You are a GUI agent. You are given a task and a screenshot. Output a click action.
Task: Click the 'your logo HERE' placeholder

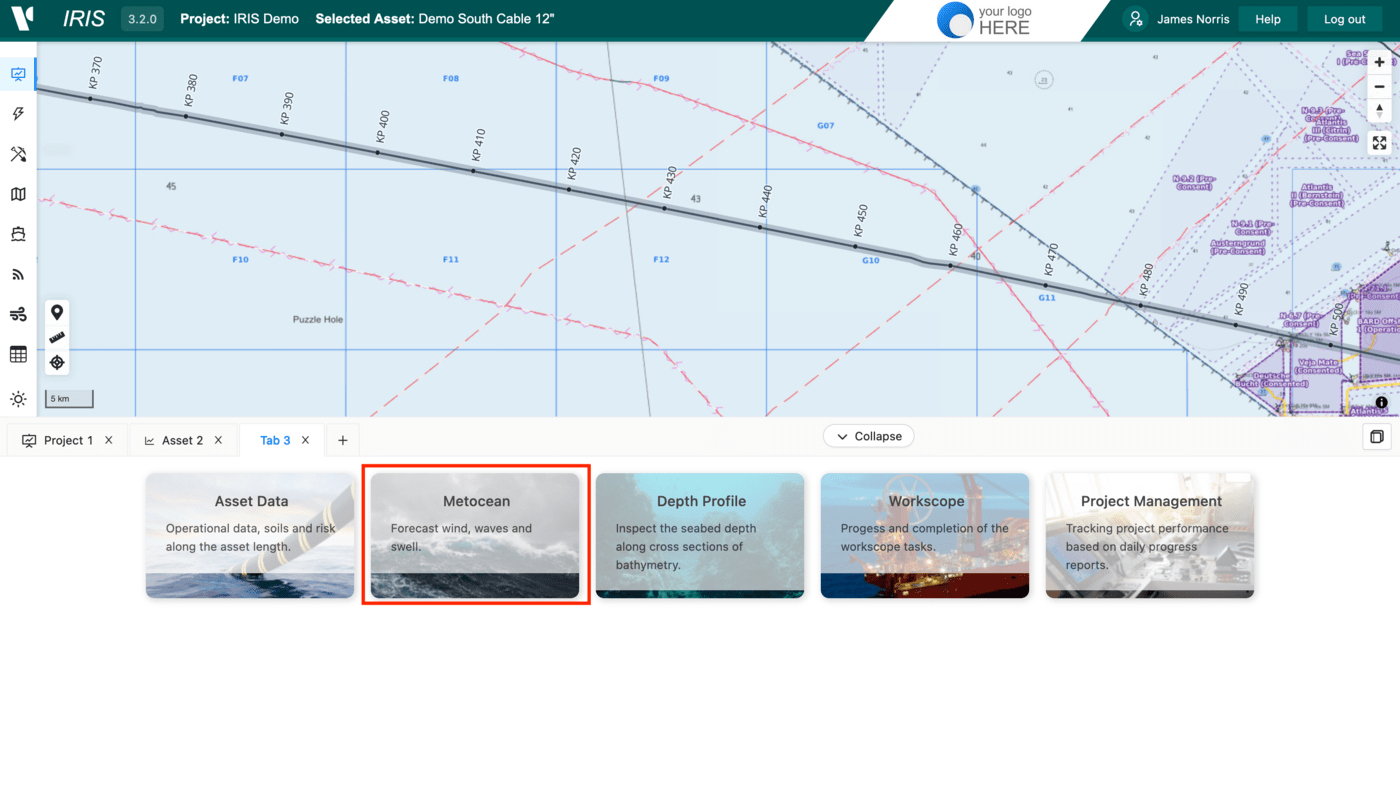tap(985, 20)
